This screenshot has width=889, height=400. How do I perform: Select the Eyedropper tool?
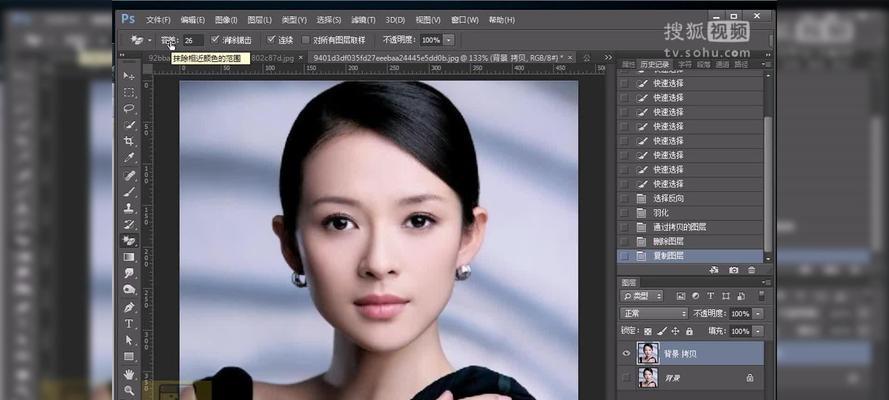point(129,158)
